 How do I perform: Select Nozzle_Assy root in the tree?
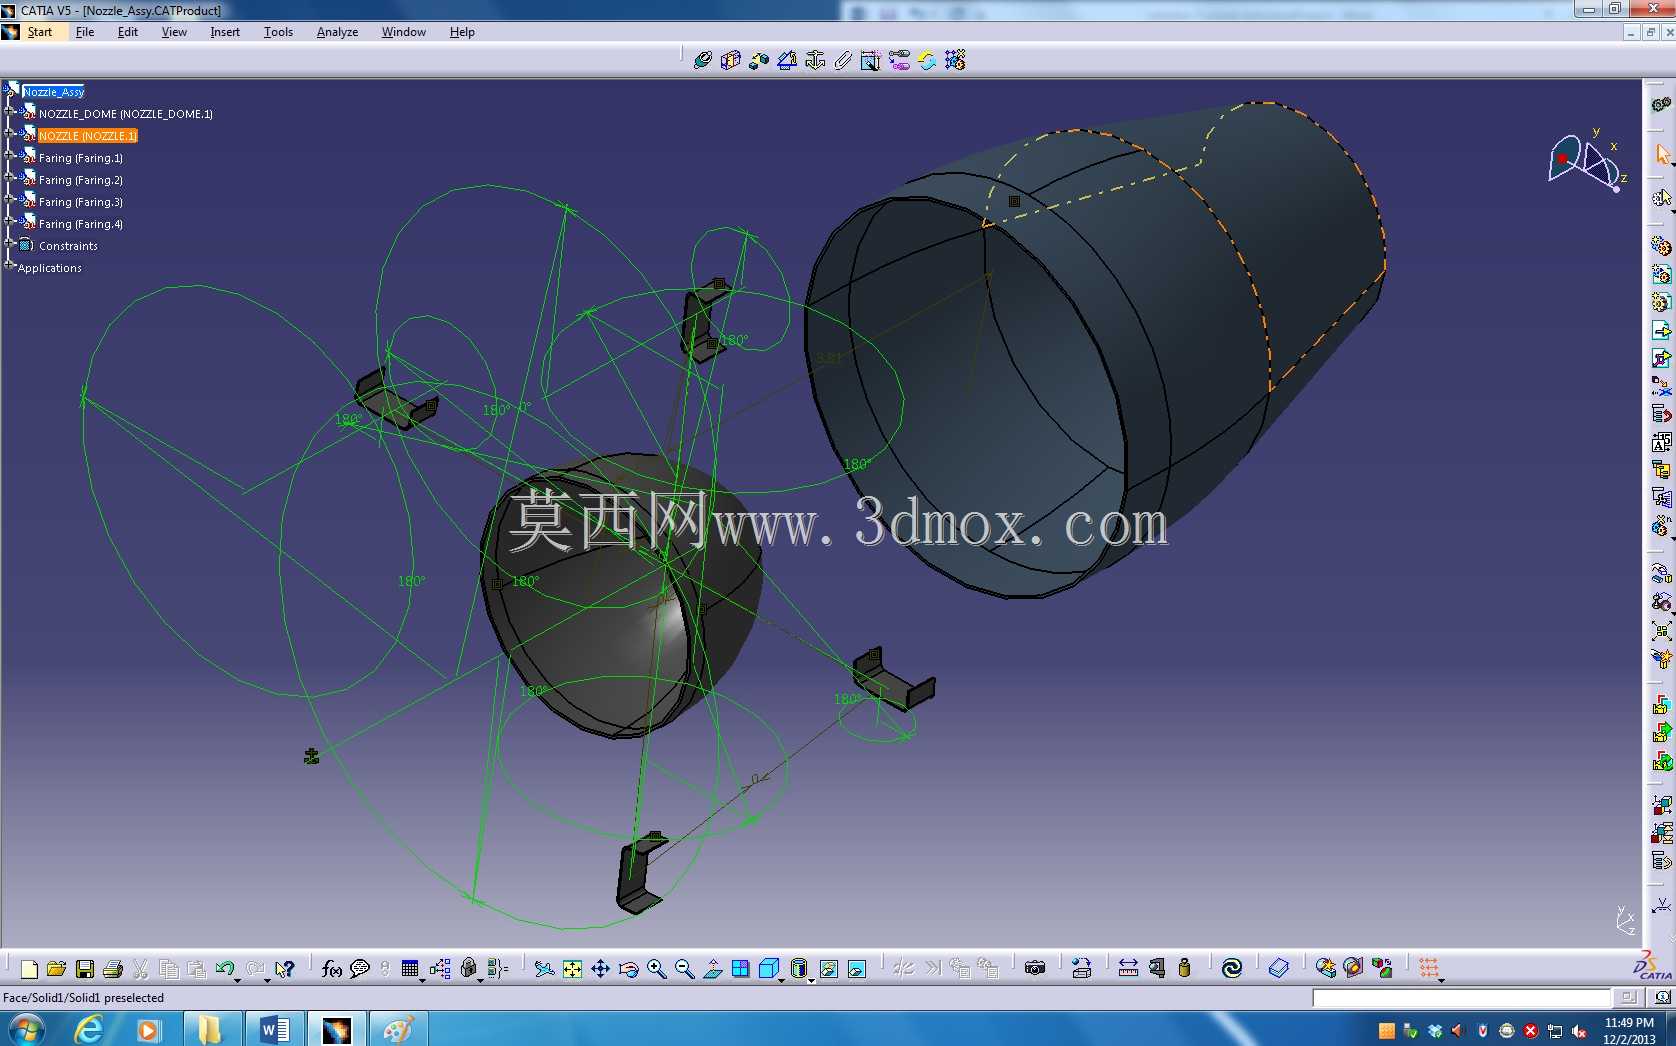(53, 92)
